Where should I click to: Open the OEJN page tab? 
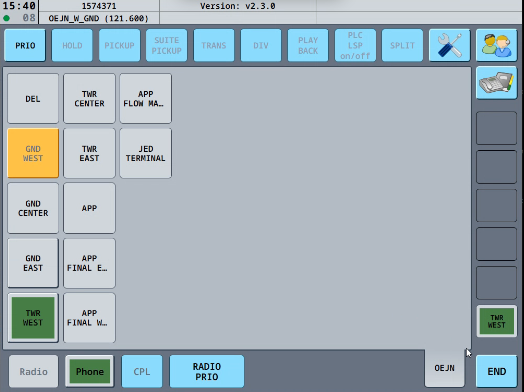coord(444,368)
